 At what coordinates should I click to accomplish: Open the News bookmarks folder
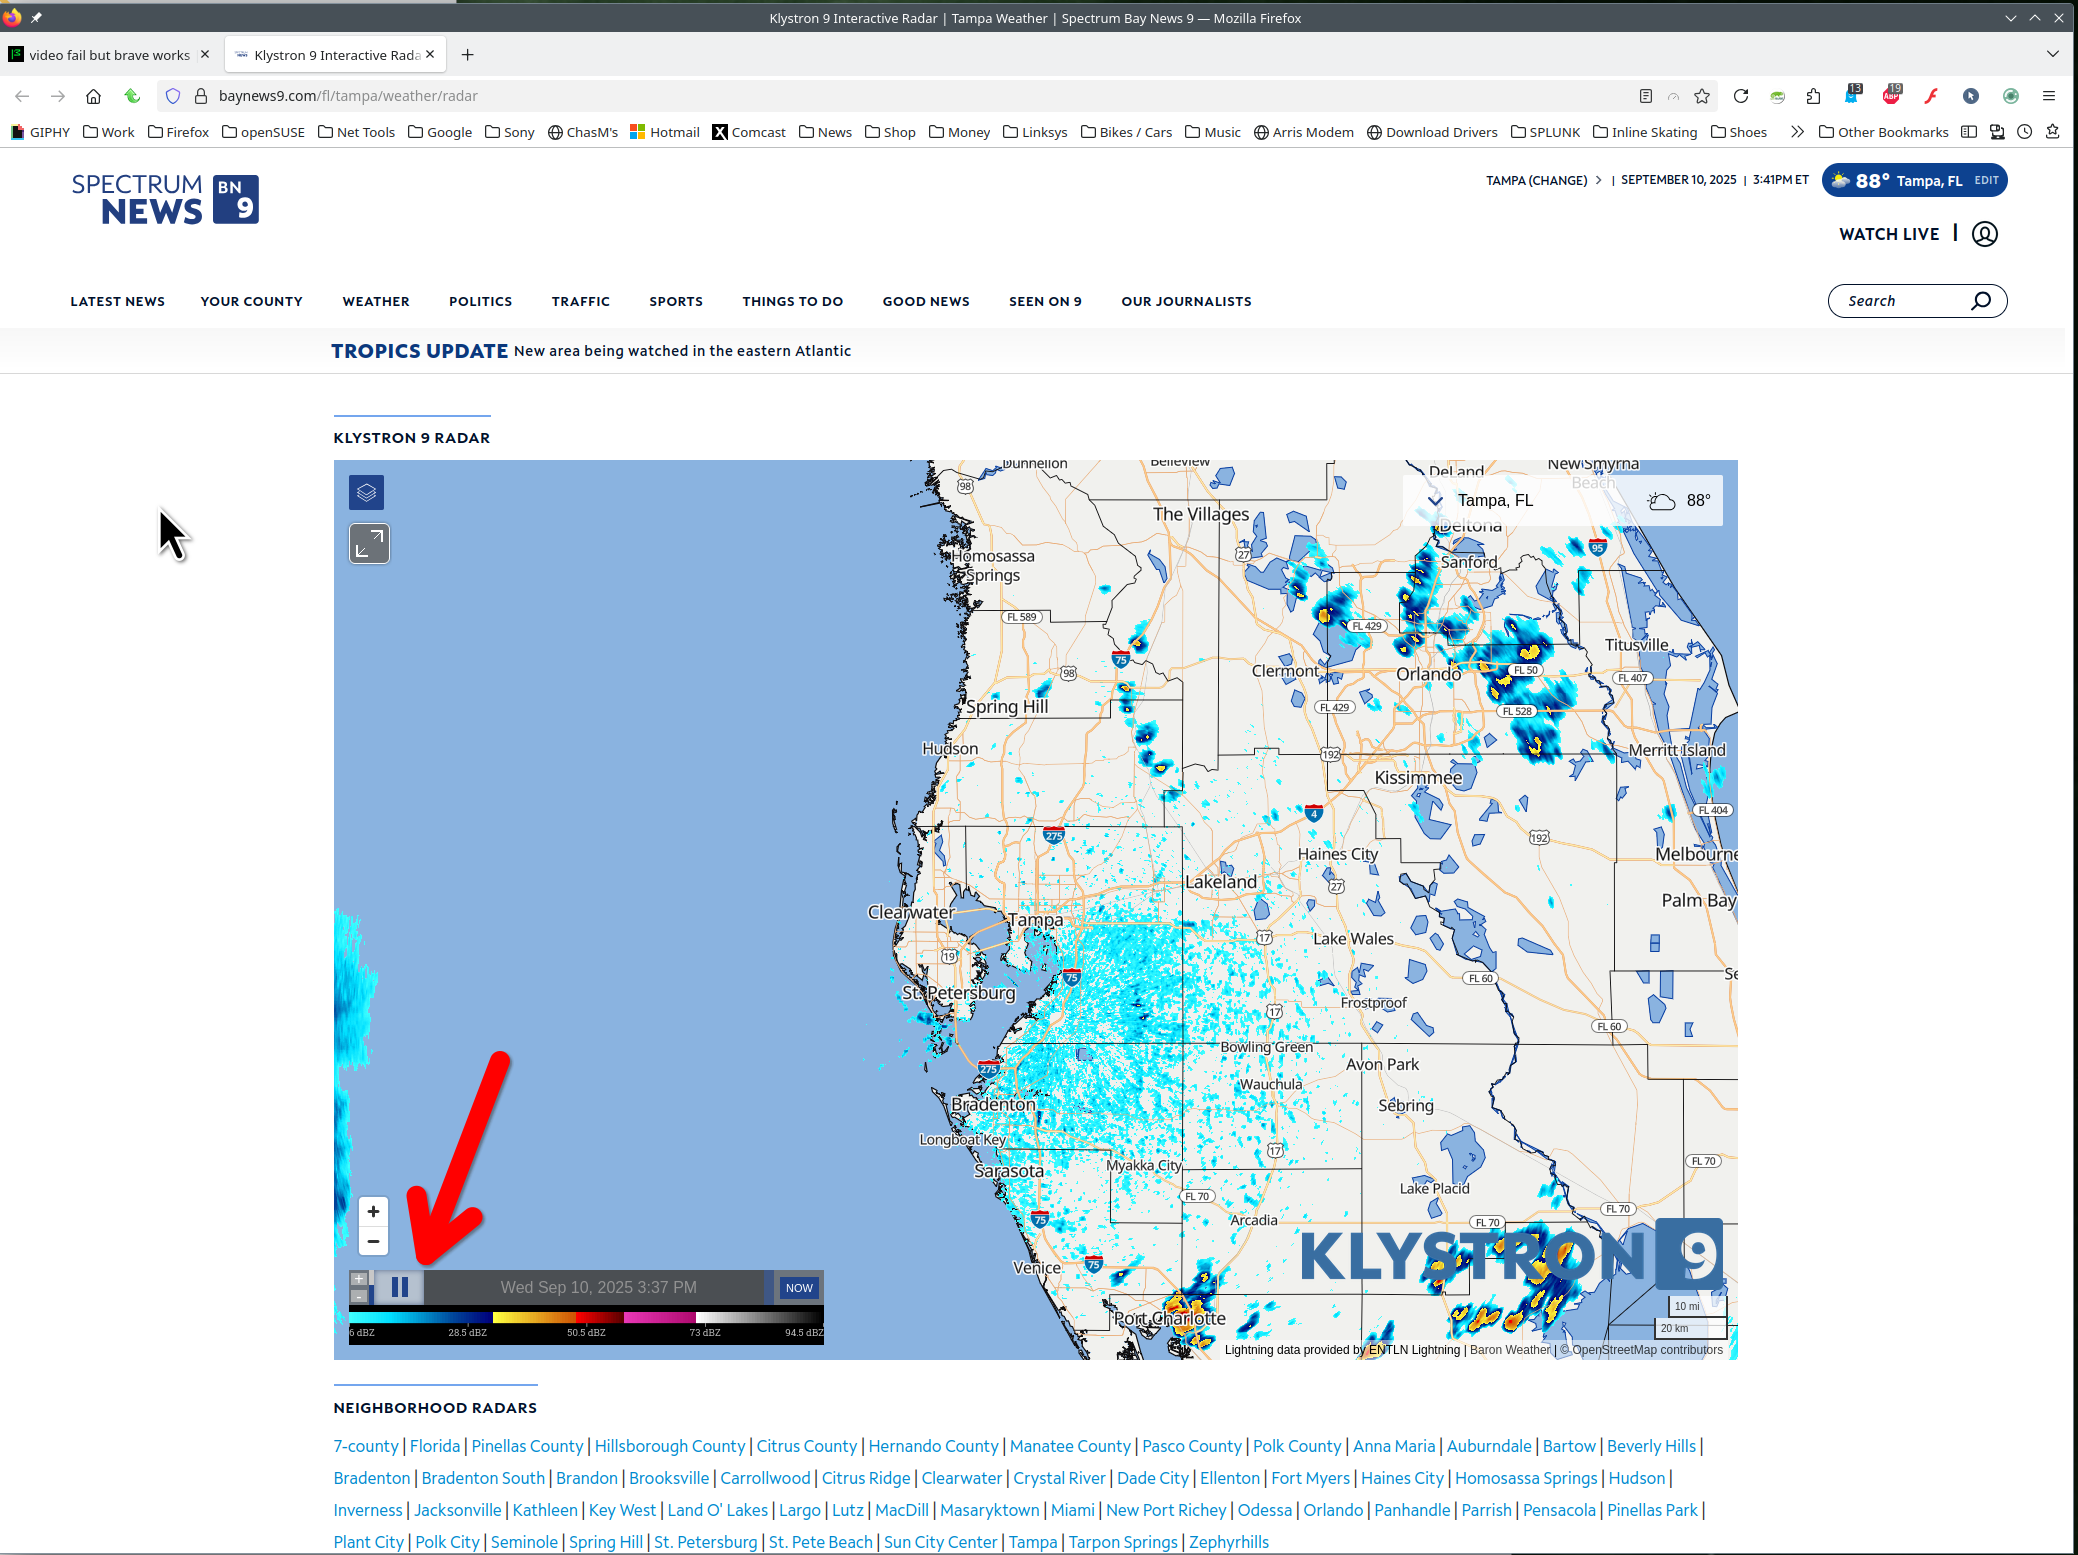pos(825,132)
